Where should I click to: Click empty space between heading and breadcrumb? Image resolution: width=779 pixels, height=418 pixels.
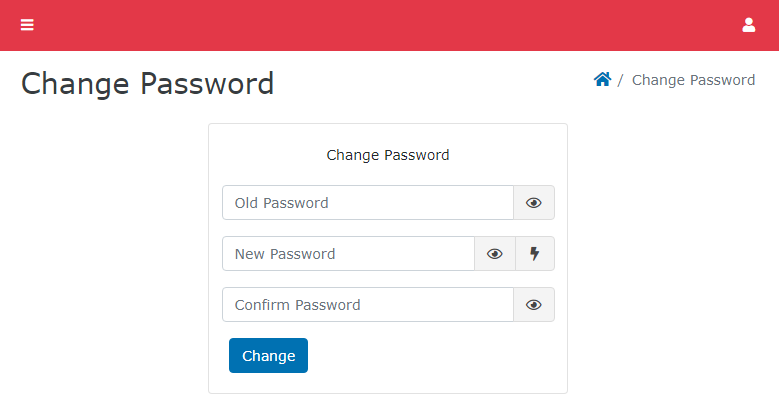click(x=430, y=82)
